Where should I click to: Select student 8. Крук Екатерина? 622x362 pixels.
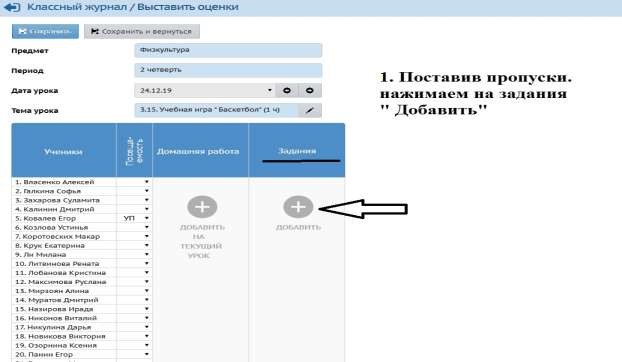[50, 245]
